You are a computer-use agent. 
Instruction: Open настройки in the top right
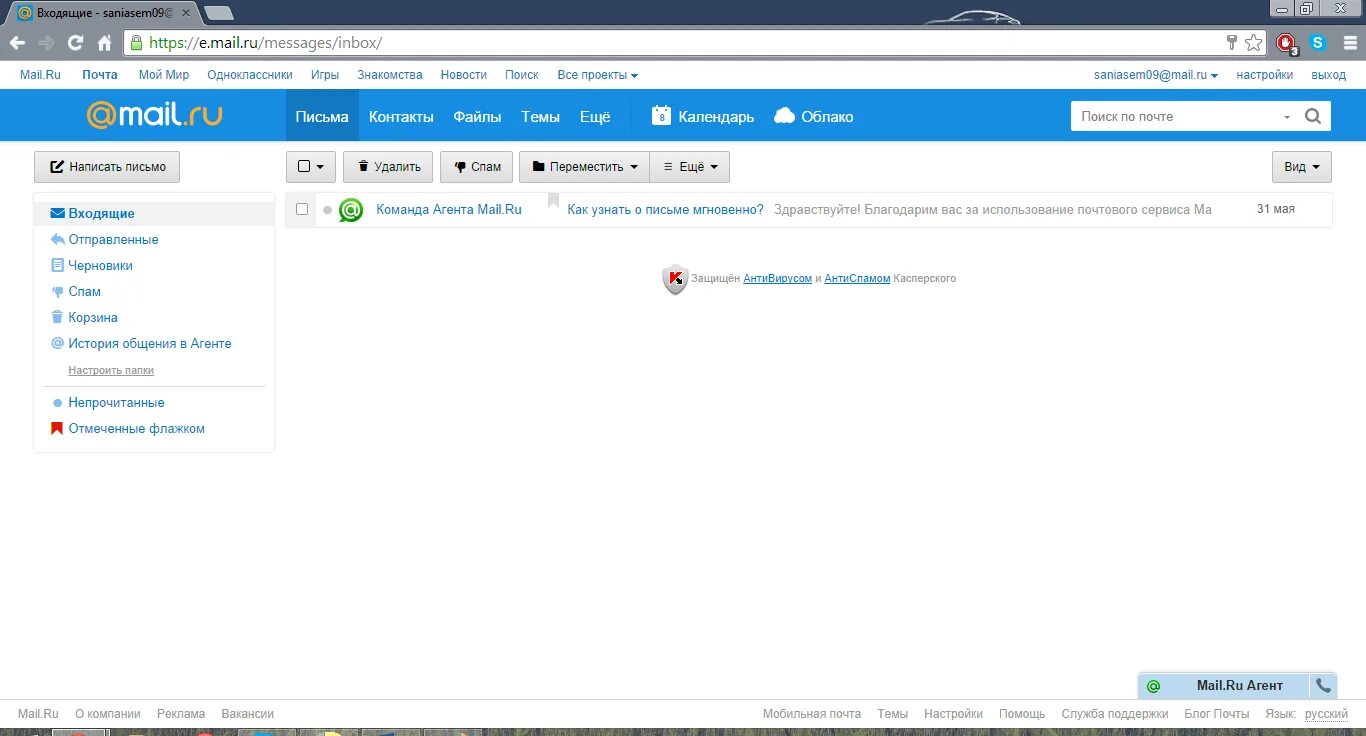(x=1264, y=75)
